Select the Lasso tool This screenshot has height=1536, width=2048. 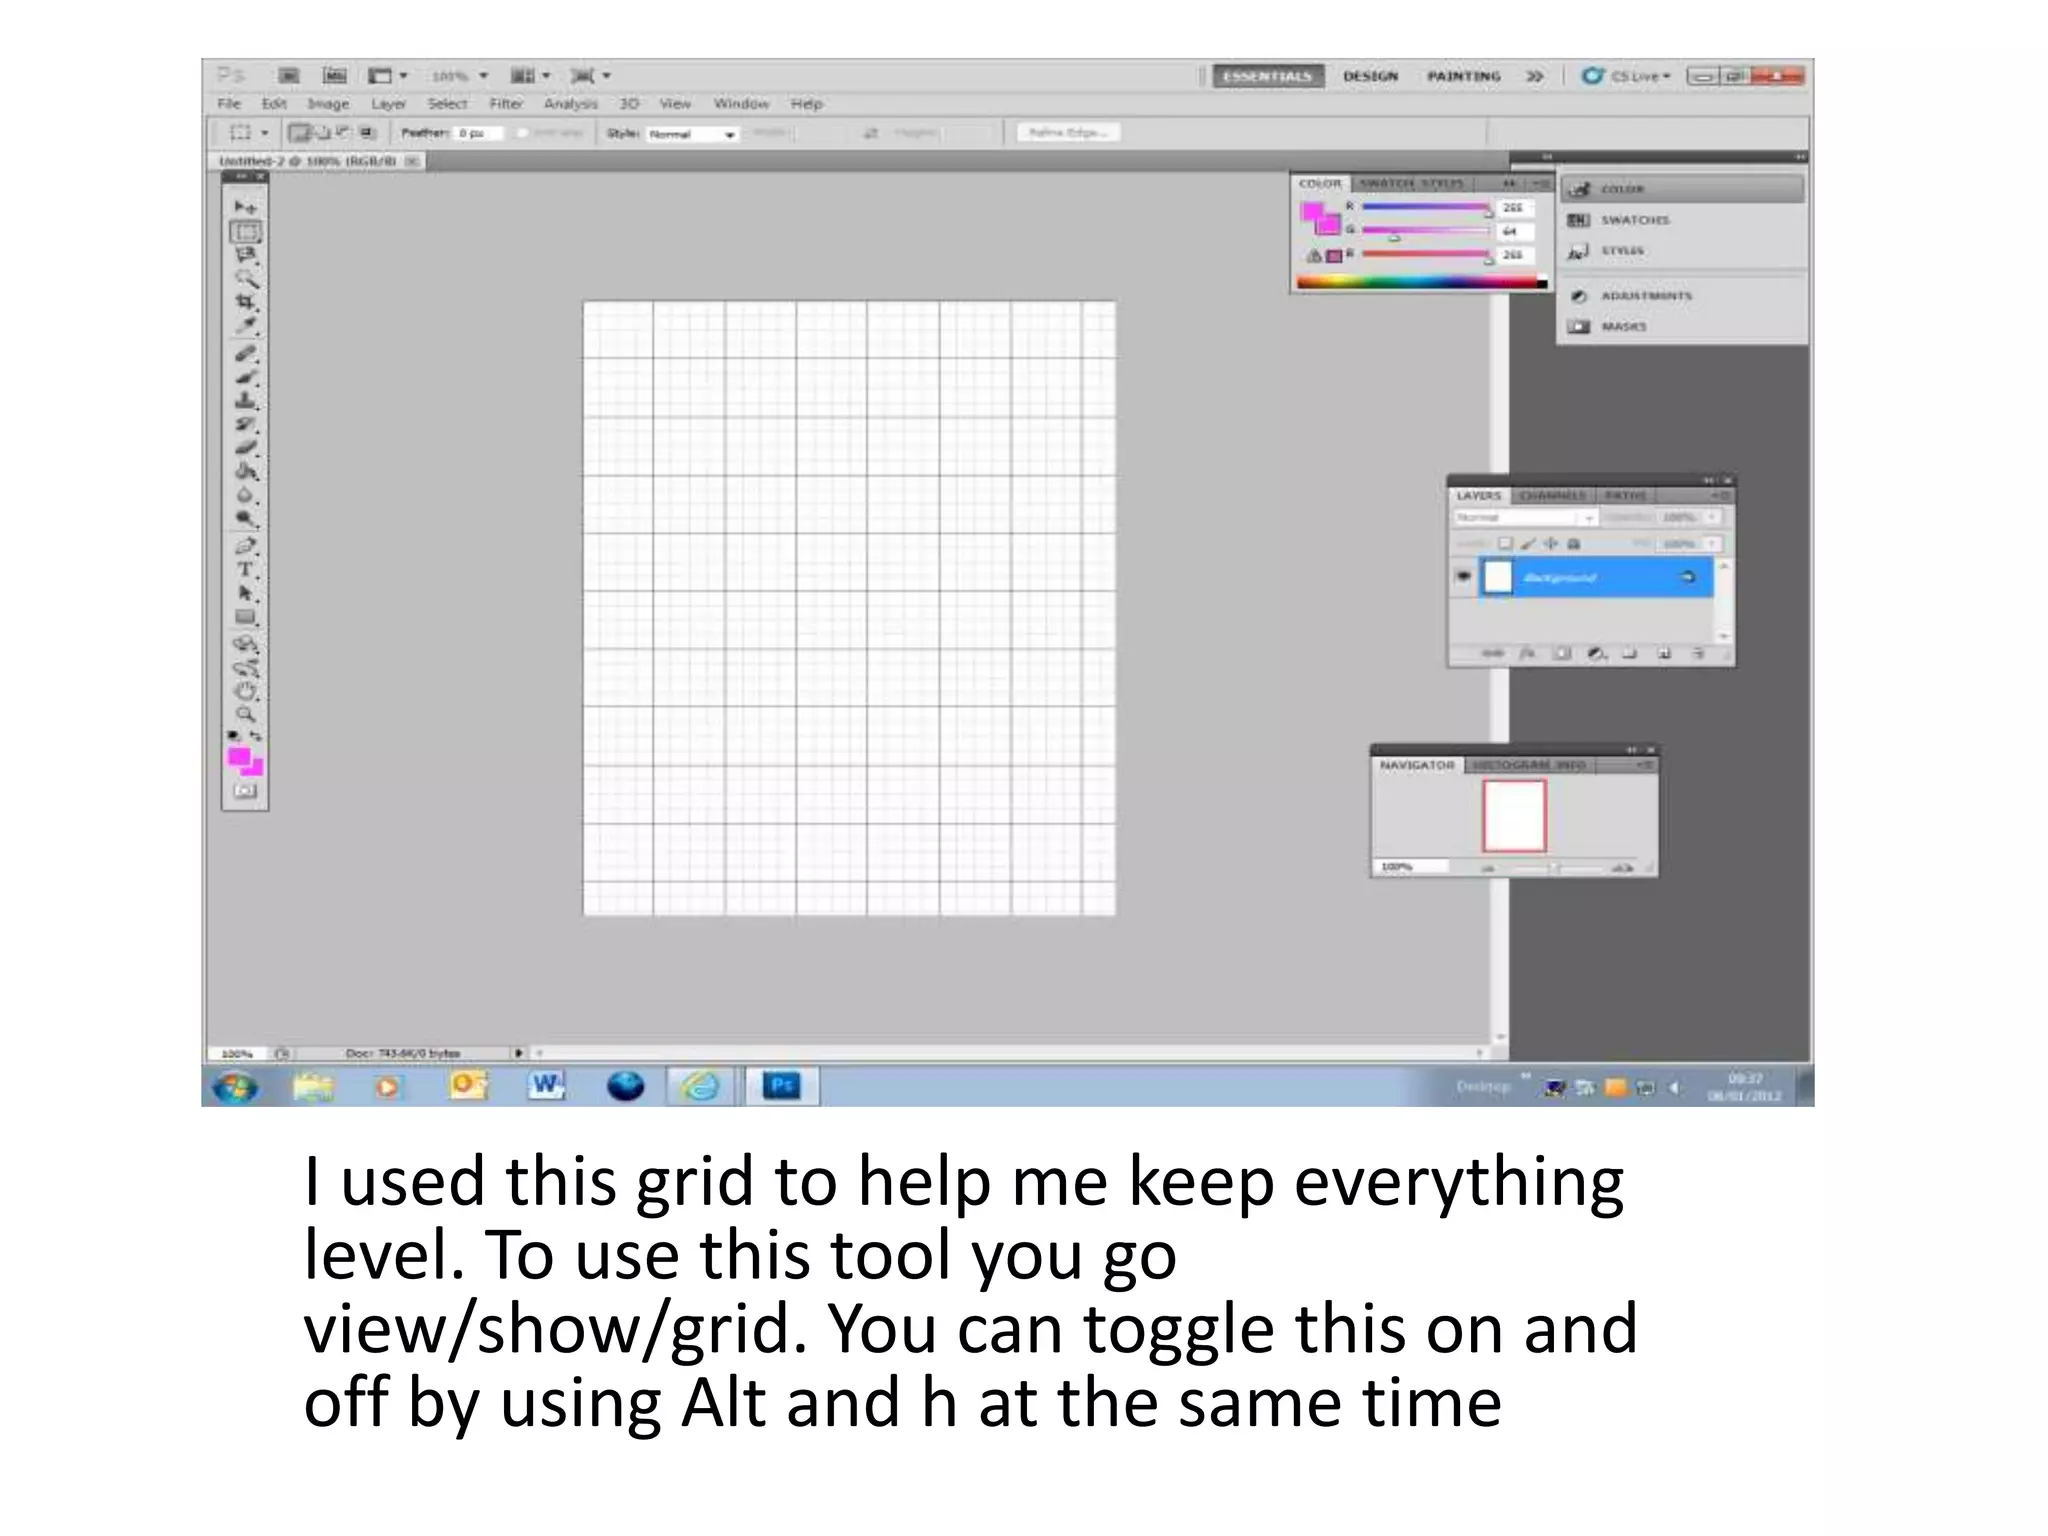pos(245,255)
